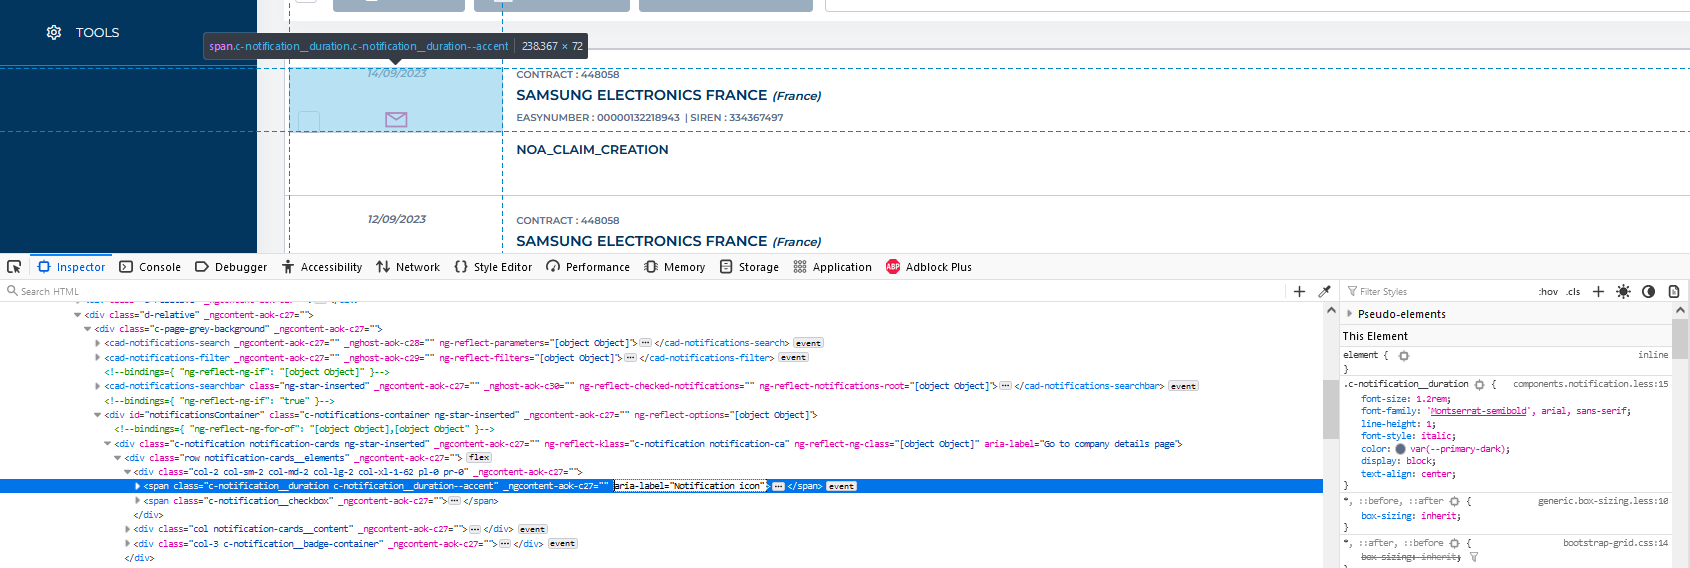1690x568 pixels.
Task: Click ellipsis badge in cad-notifications-filter row
Action: pos(630,357)
